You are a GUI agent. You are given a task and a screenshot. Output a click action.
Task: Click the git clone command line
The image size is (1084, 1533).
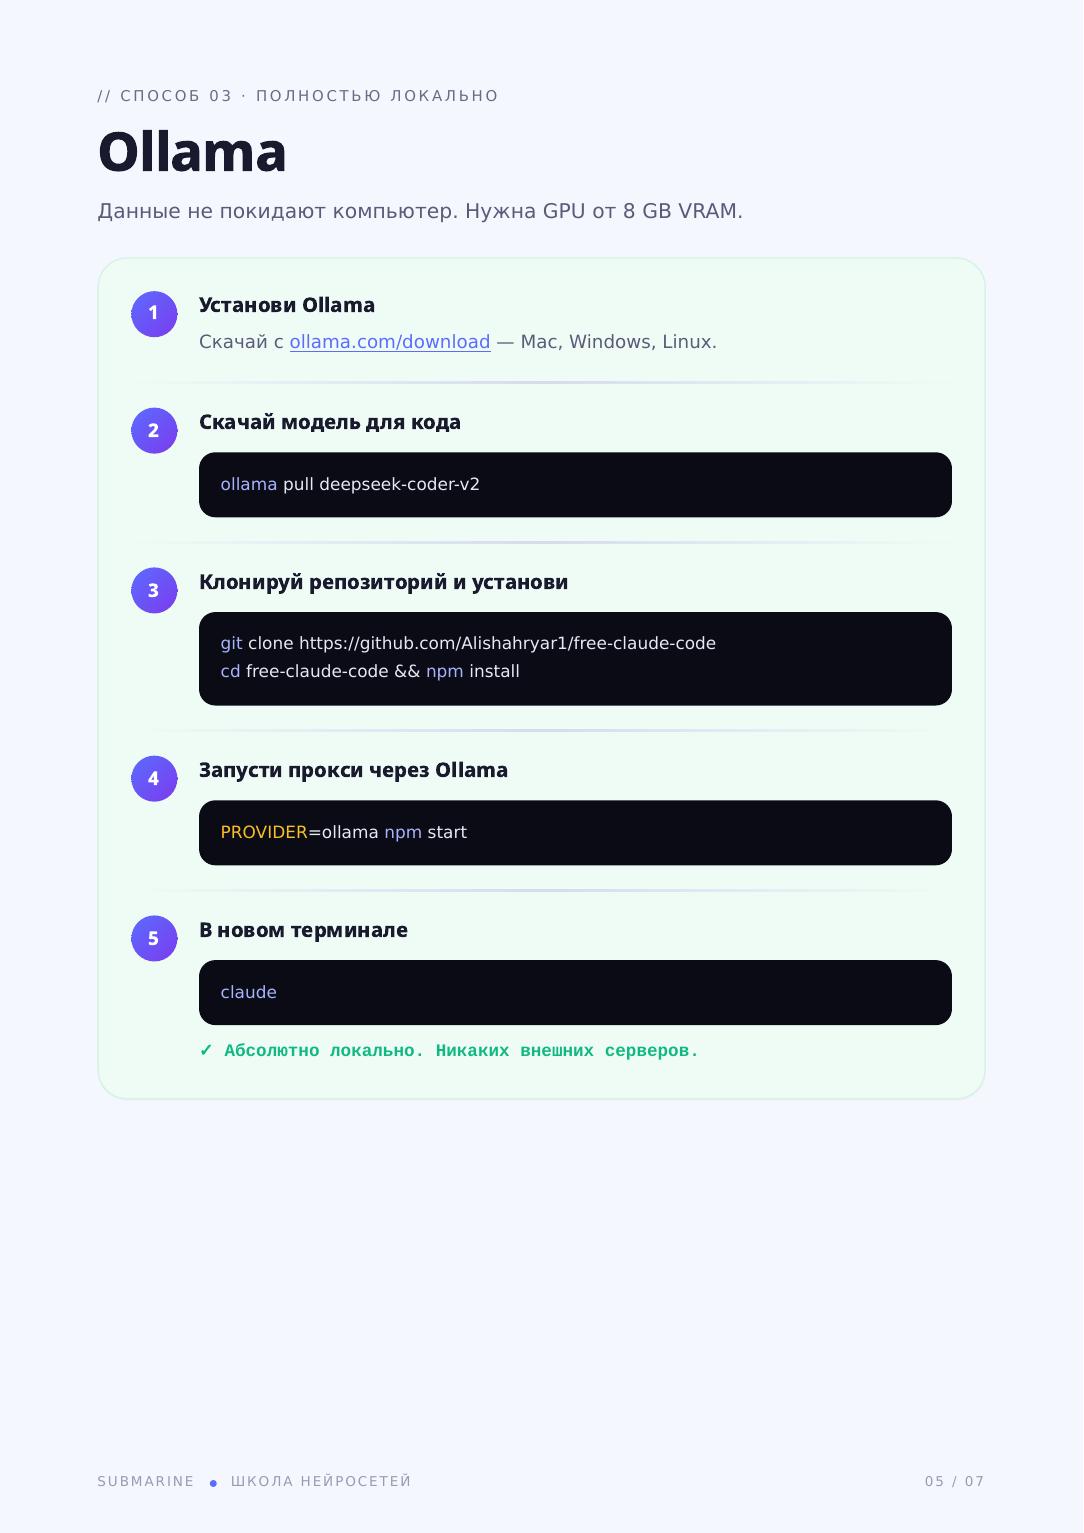point(468,643)
